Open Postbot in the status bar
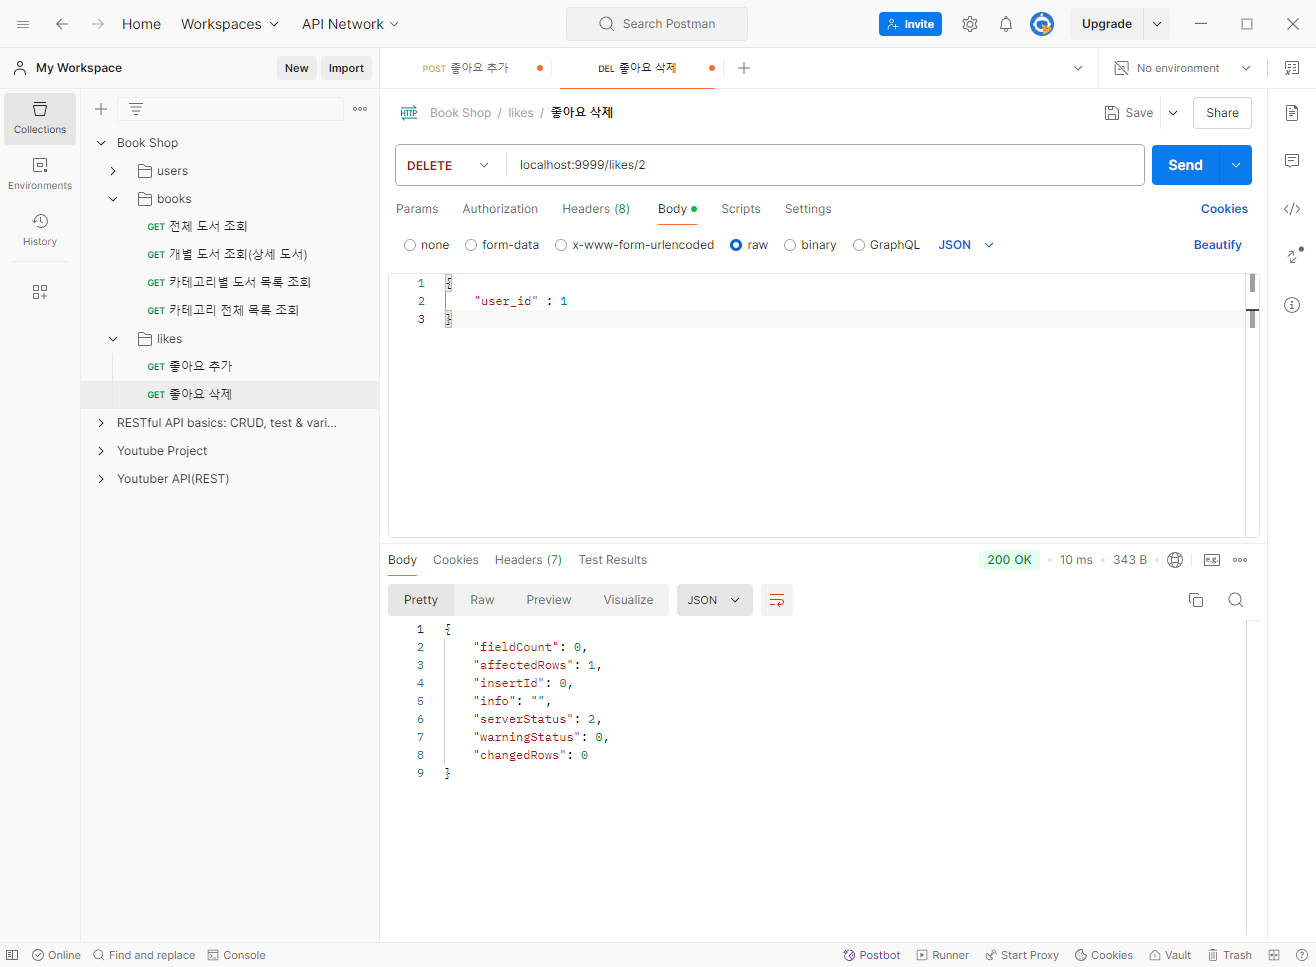 [872, 955]
